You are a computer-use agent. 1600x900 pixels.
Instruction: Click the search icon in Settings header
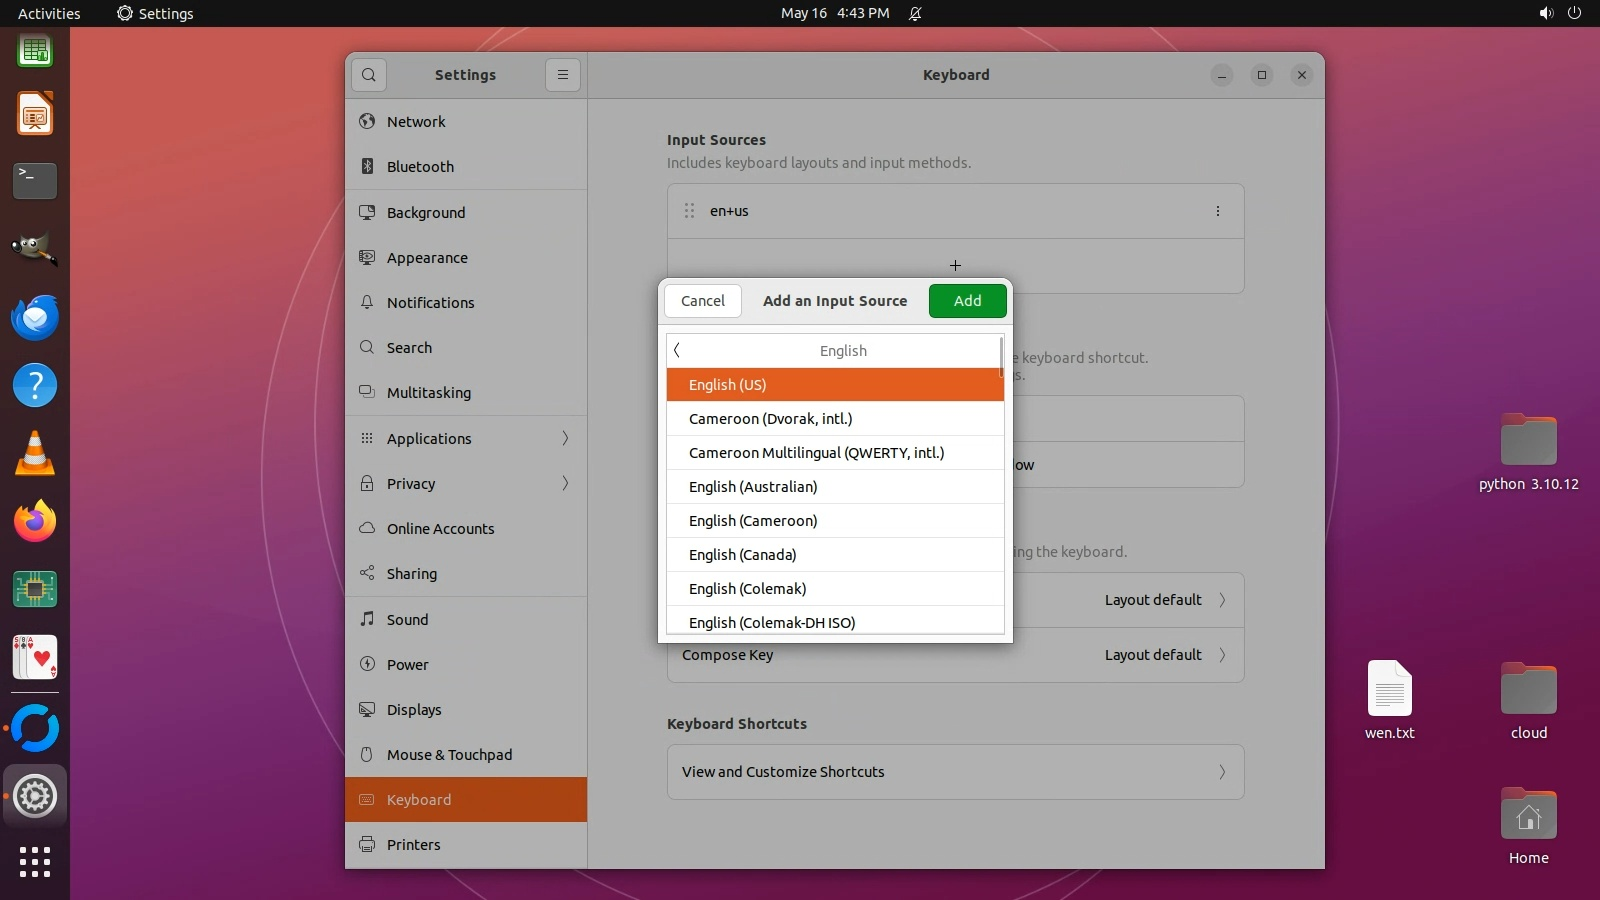point(369,75)
